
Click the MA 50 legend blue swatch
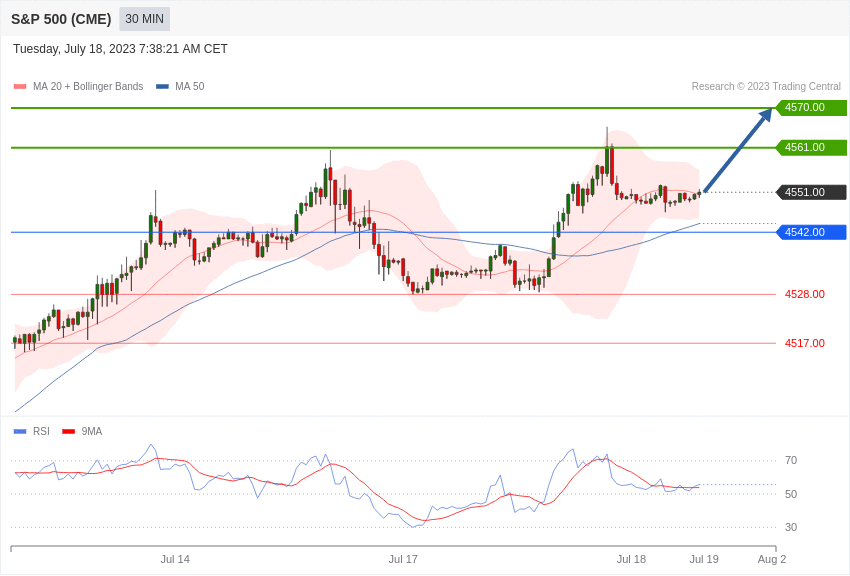(x=162, y=86)
